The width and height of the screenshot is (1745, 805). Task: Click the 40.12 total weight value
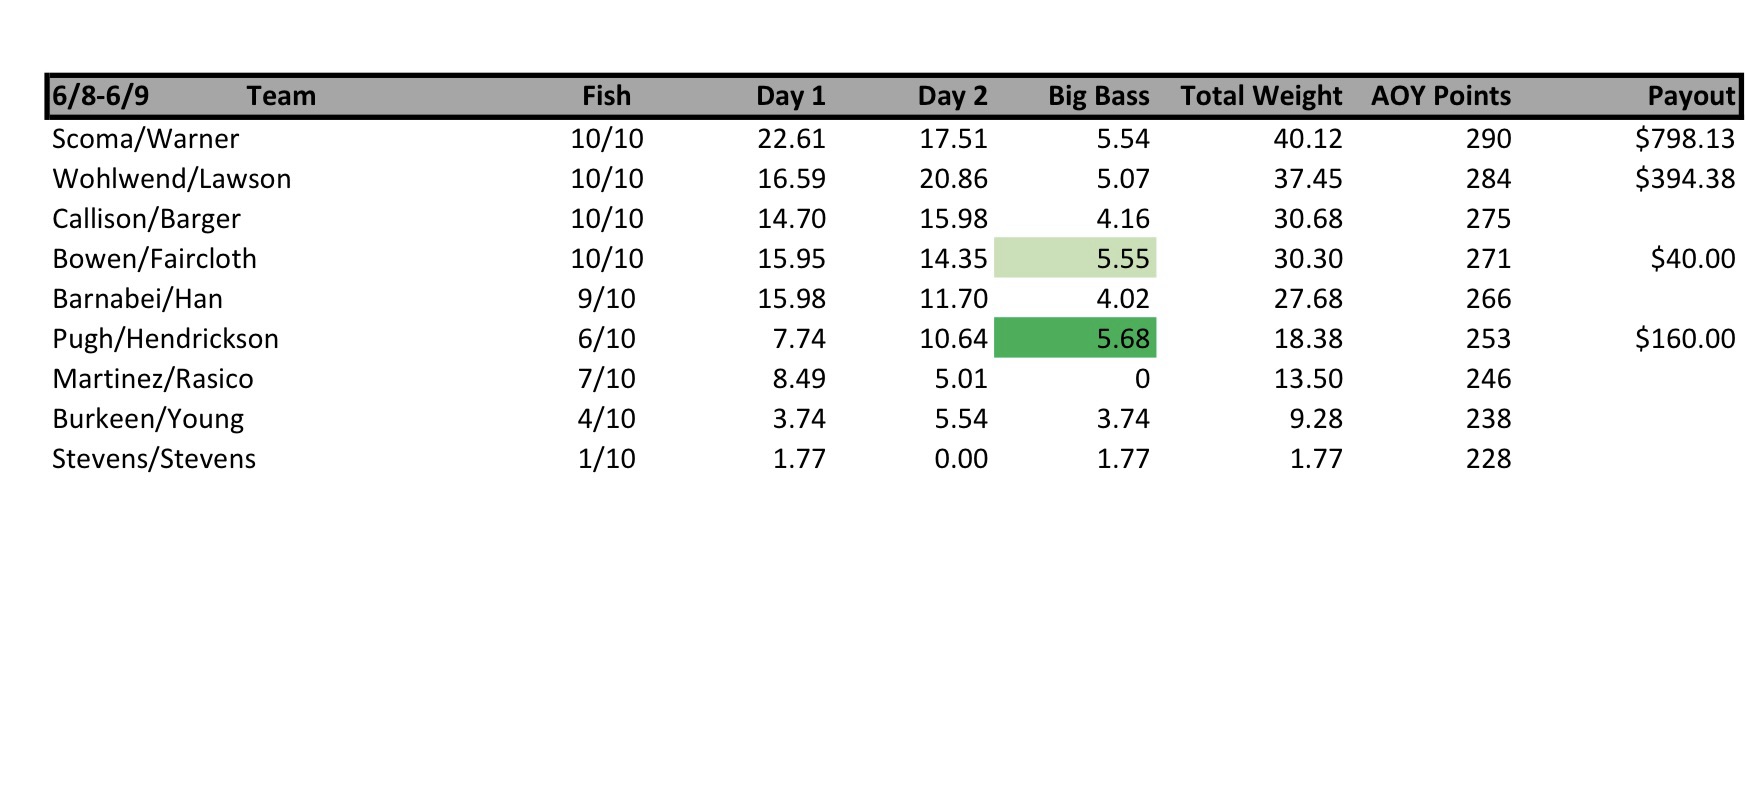click(x=1307, y=138)
